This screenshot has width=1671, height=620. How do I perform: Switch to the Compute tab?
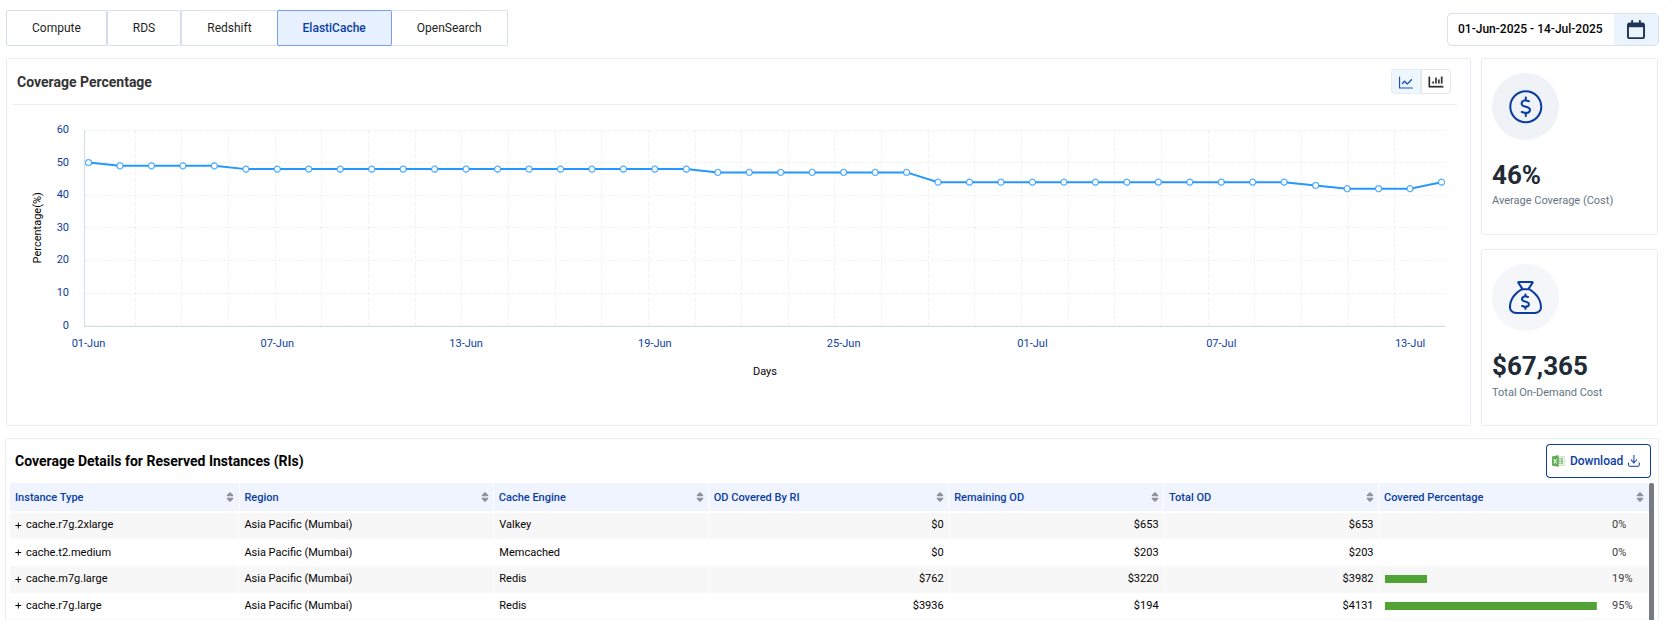pos(56,28)
